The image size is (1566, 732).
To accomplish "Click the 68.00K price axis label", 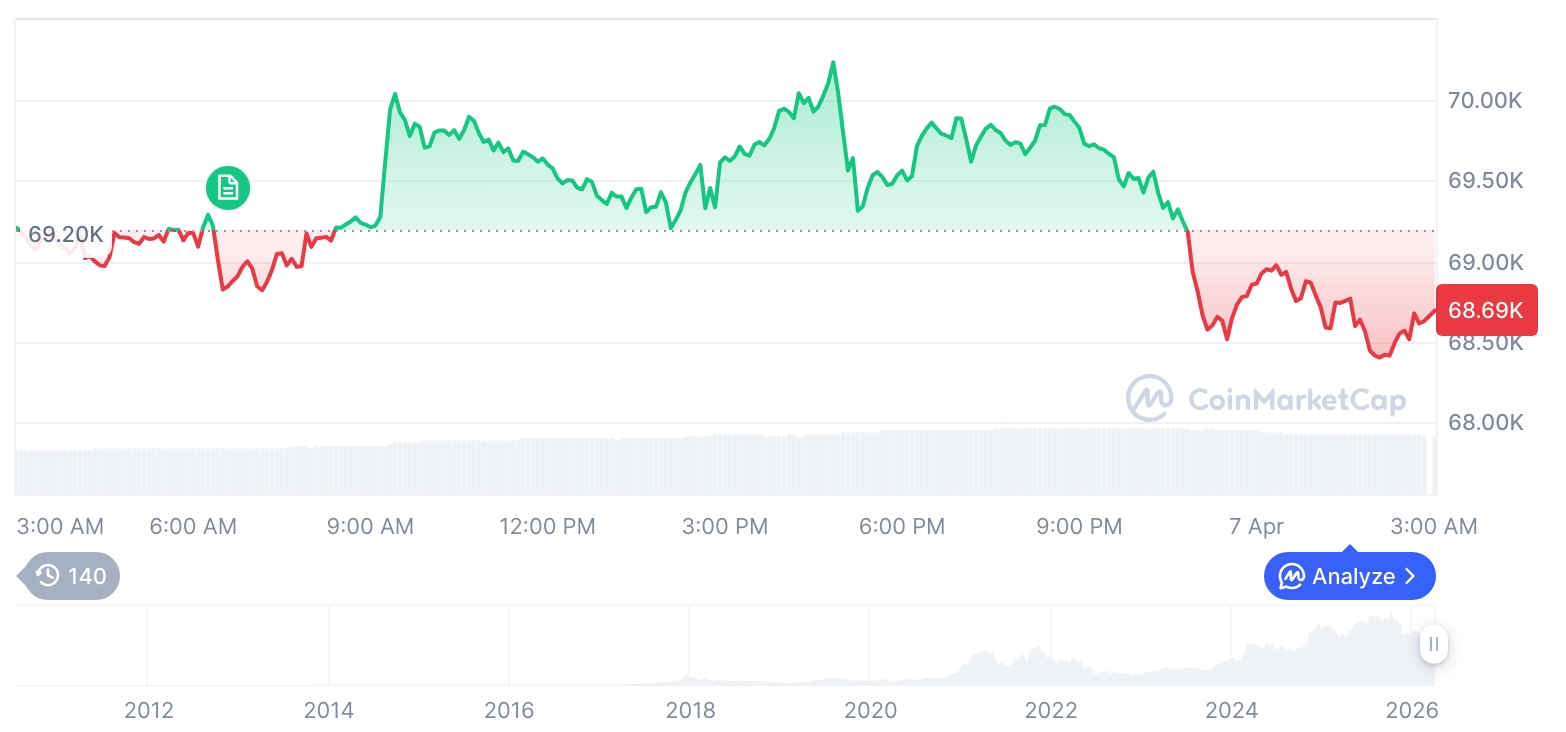I will click(x=1485, y=423).
